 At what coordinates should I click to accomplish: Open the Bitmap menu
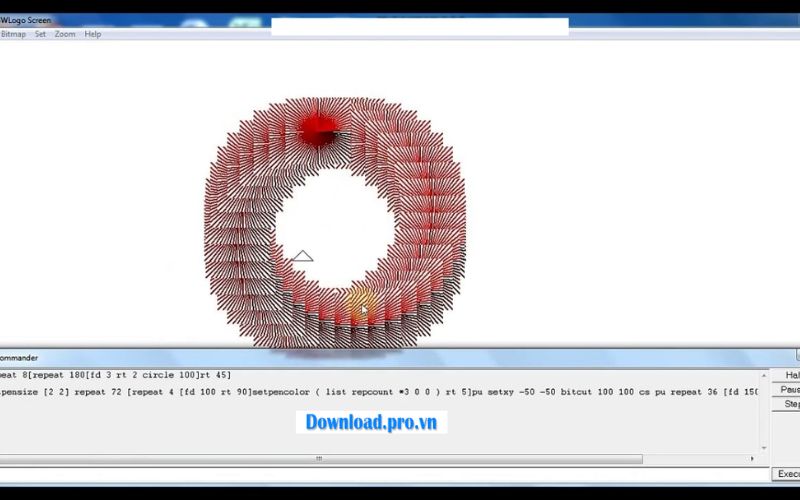[x=13, y=34]
